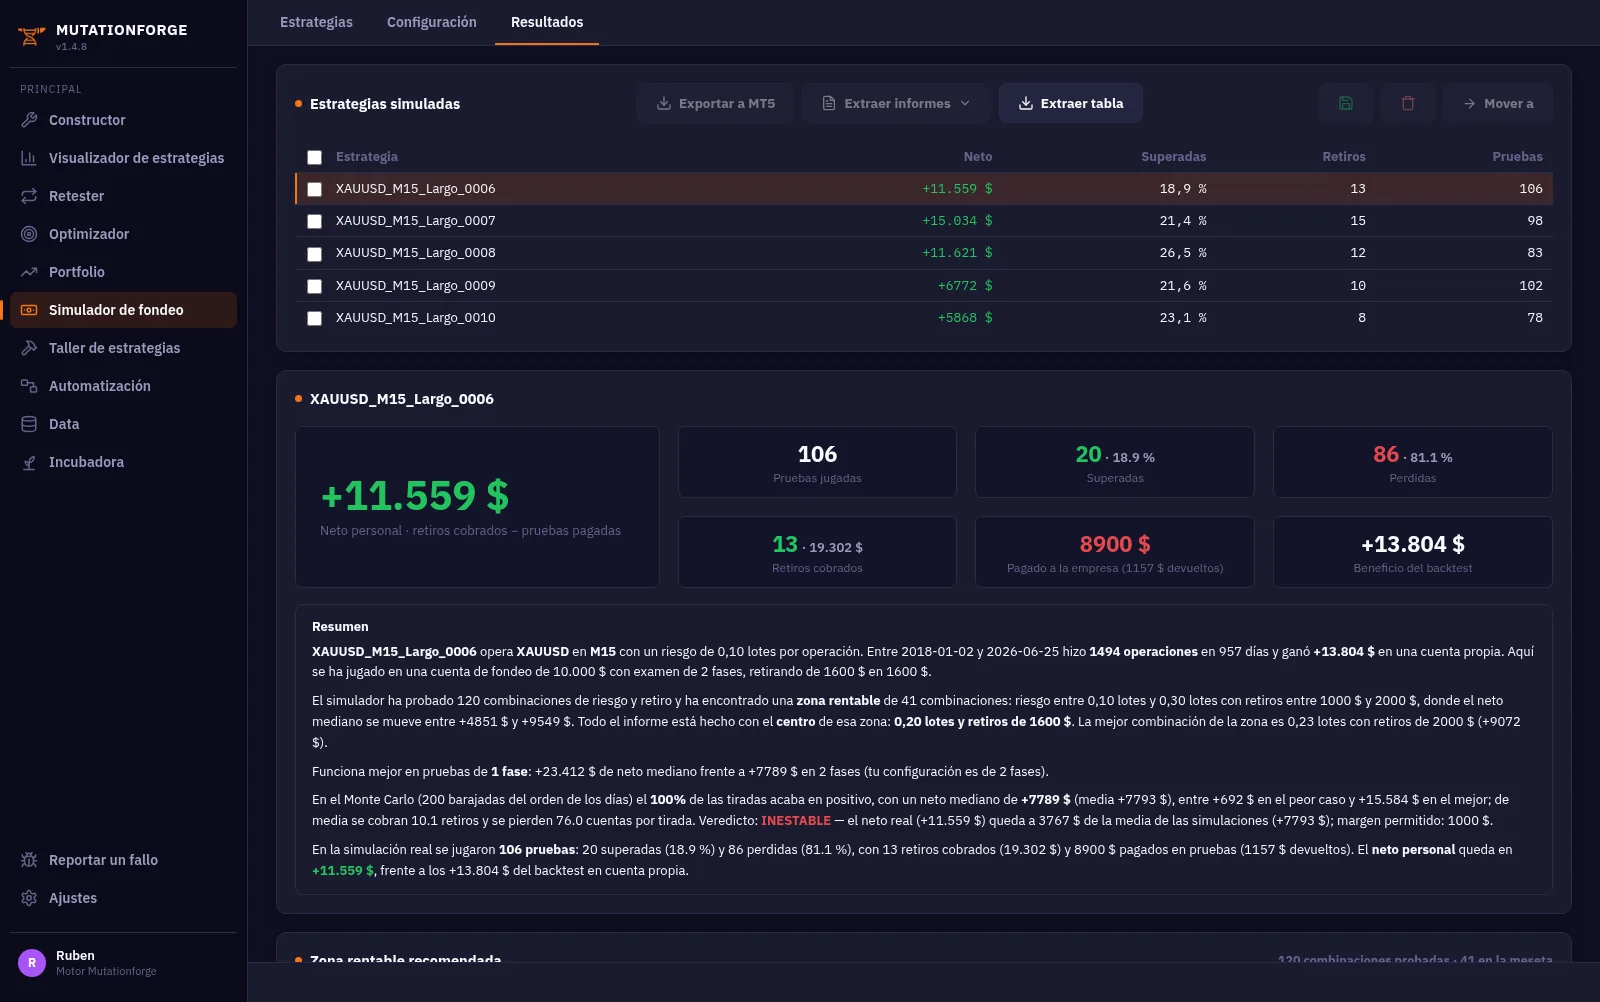Screen dimensions: 1600x1002
Task: Click the red trash delete icon
Action: click(1408, 103)
